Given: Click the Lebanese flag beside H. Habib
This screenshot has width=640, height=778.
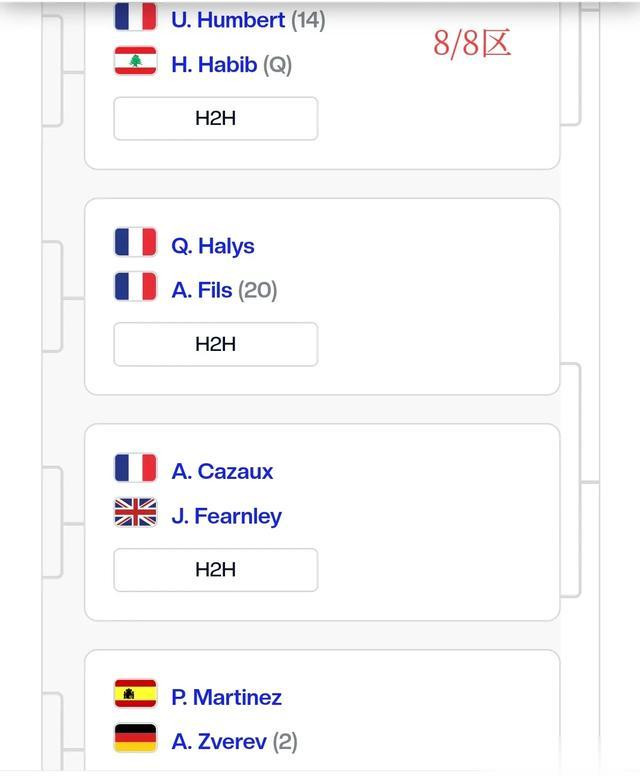Looking at the screenshot, I should tap(135, 61).
